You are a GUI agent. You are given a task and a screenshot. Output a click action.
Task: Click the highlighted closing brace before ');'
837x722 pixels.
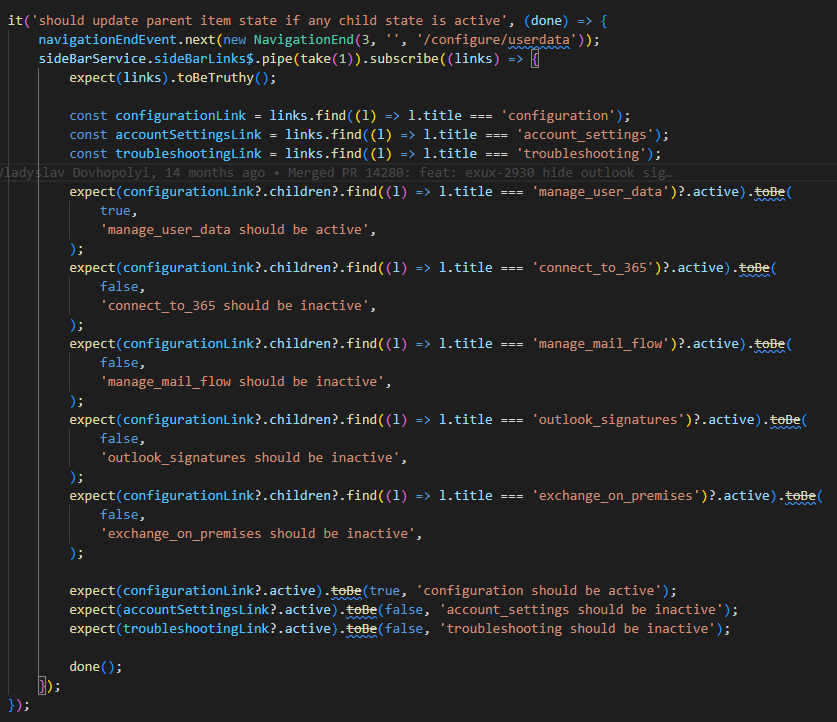click(42, 686)
